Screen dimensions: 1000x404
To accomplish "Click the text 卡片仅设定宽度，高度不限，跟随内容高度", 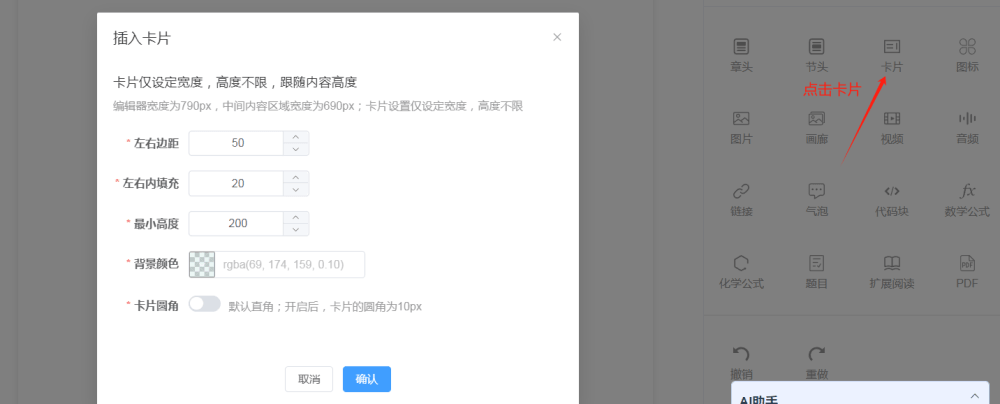I will point(235,82).
